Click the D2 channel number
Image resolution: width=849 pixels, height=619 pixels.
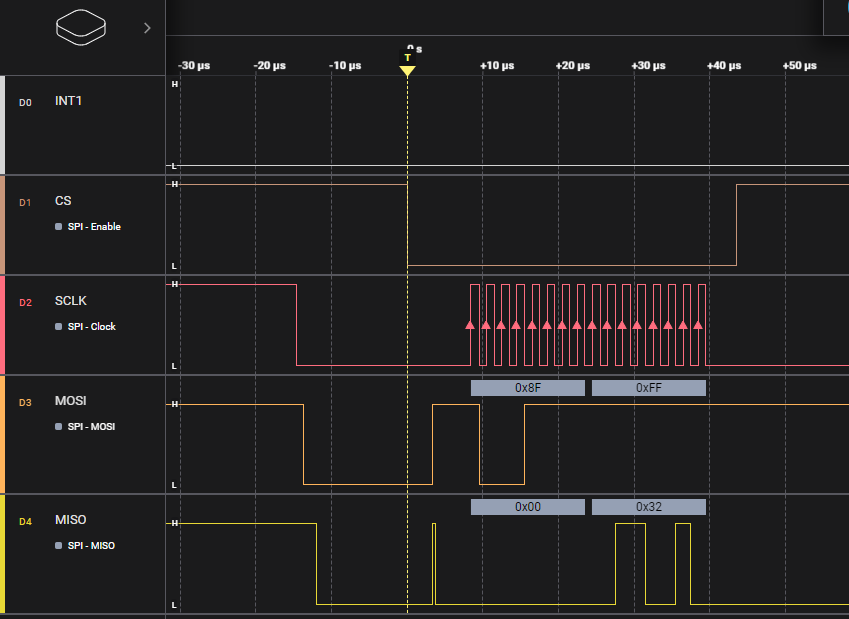click(x=25, y=303)
